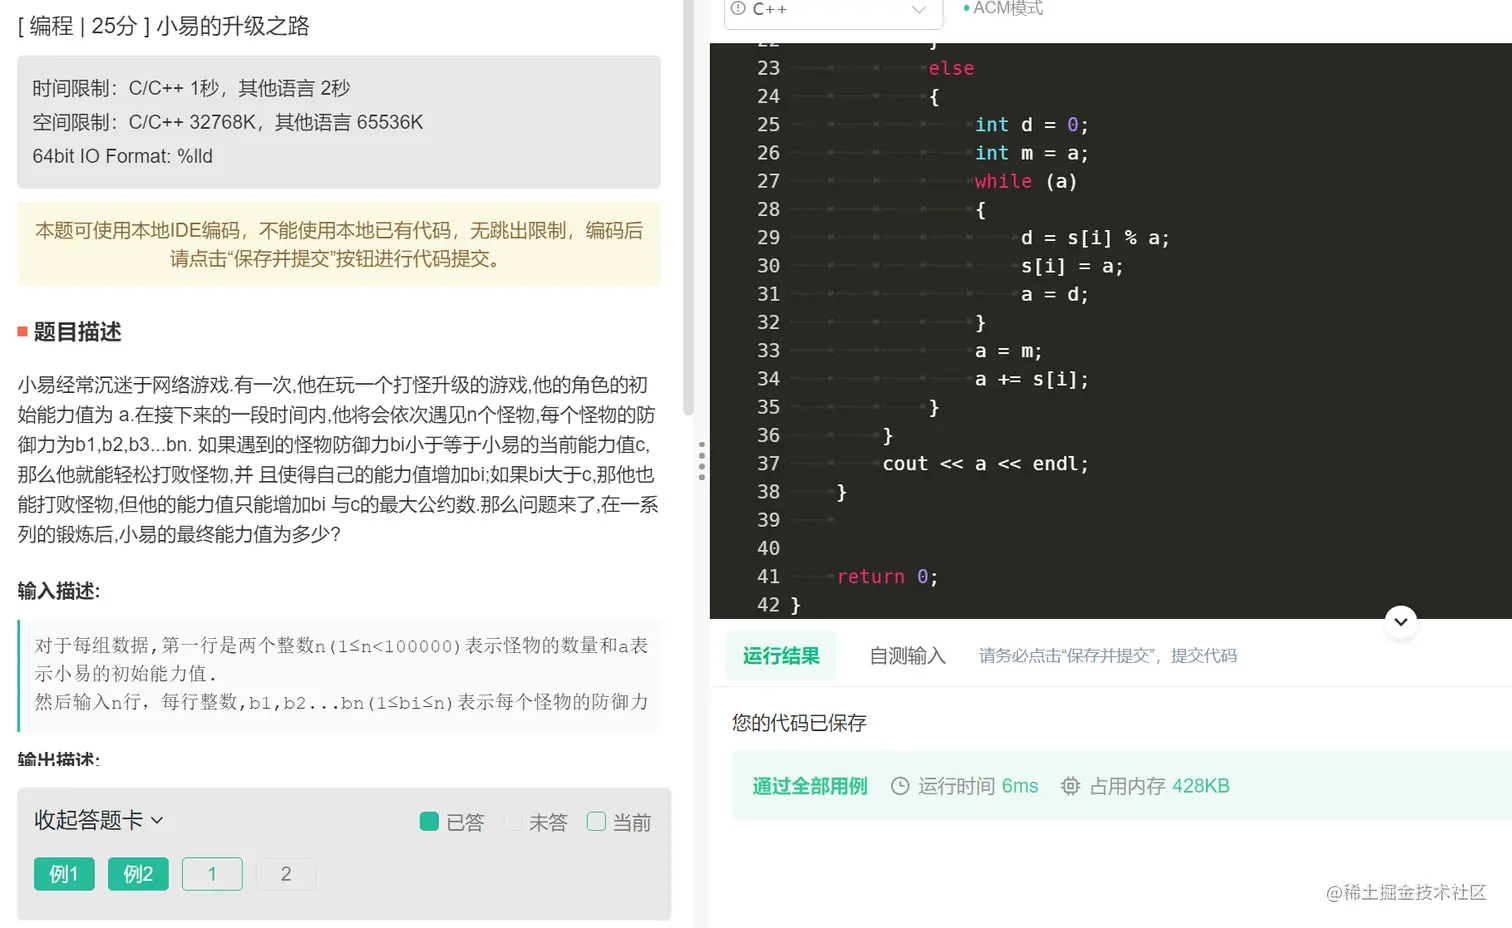Open question 例1 in the answer card
1512x928 pixels.
(x=64, y=874)
